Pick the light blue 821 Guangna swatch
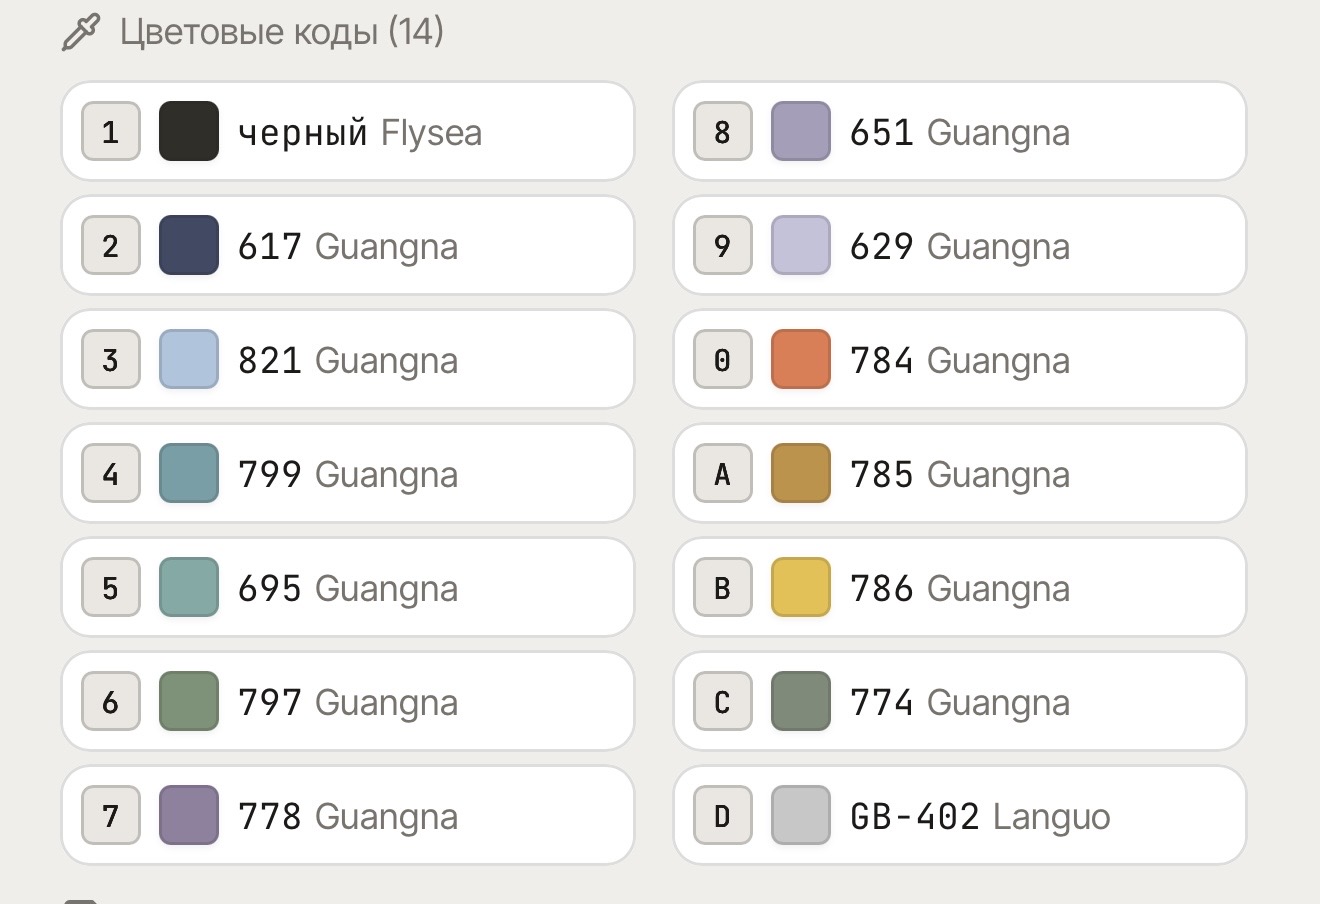 (189, 359)
